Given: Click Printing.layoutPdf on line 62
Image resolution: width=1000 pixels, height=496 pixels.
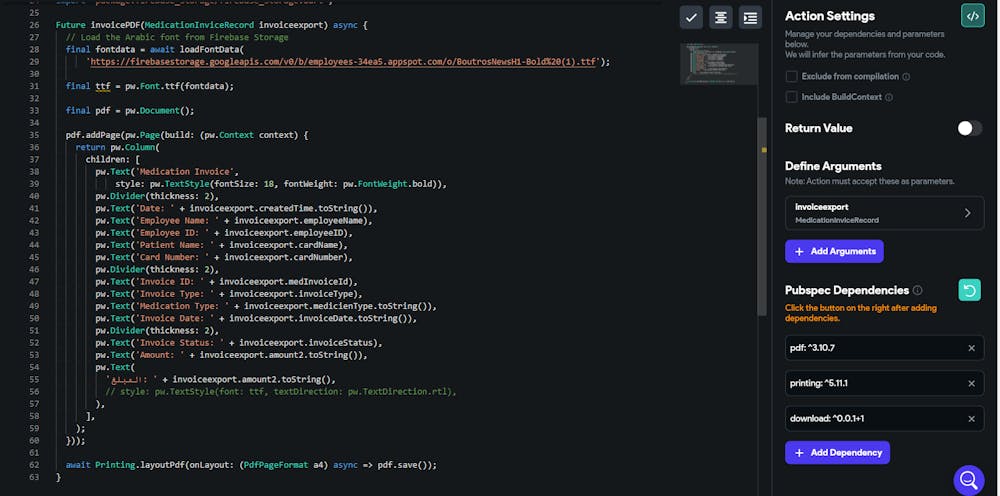Looking at the screenshot, I should (140, 465).
